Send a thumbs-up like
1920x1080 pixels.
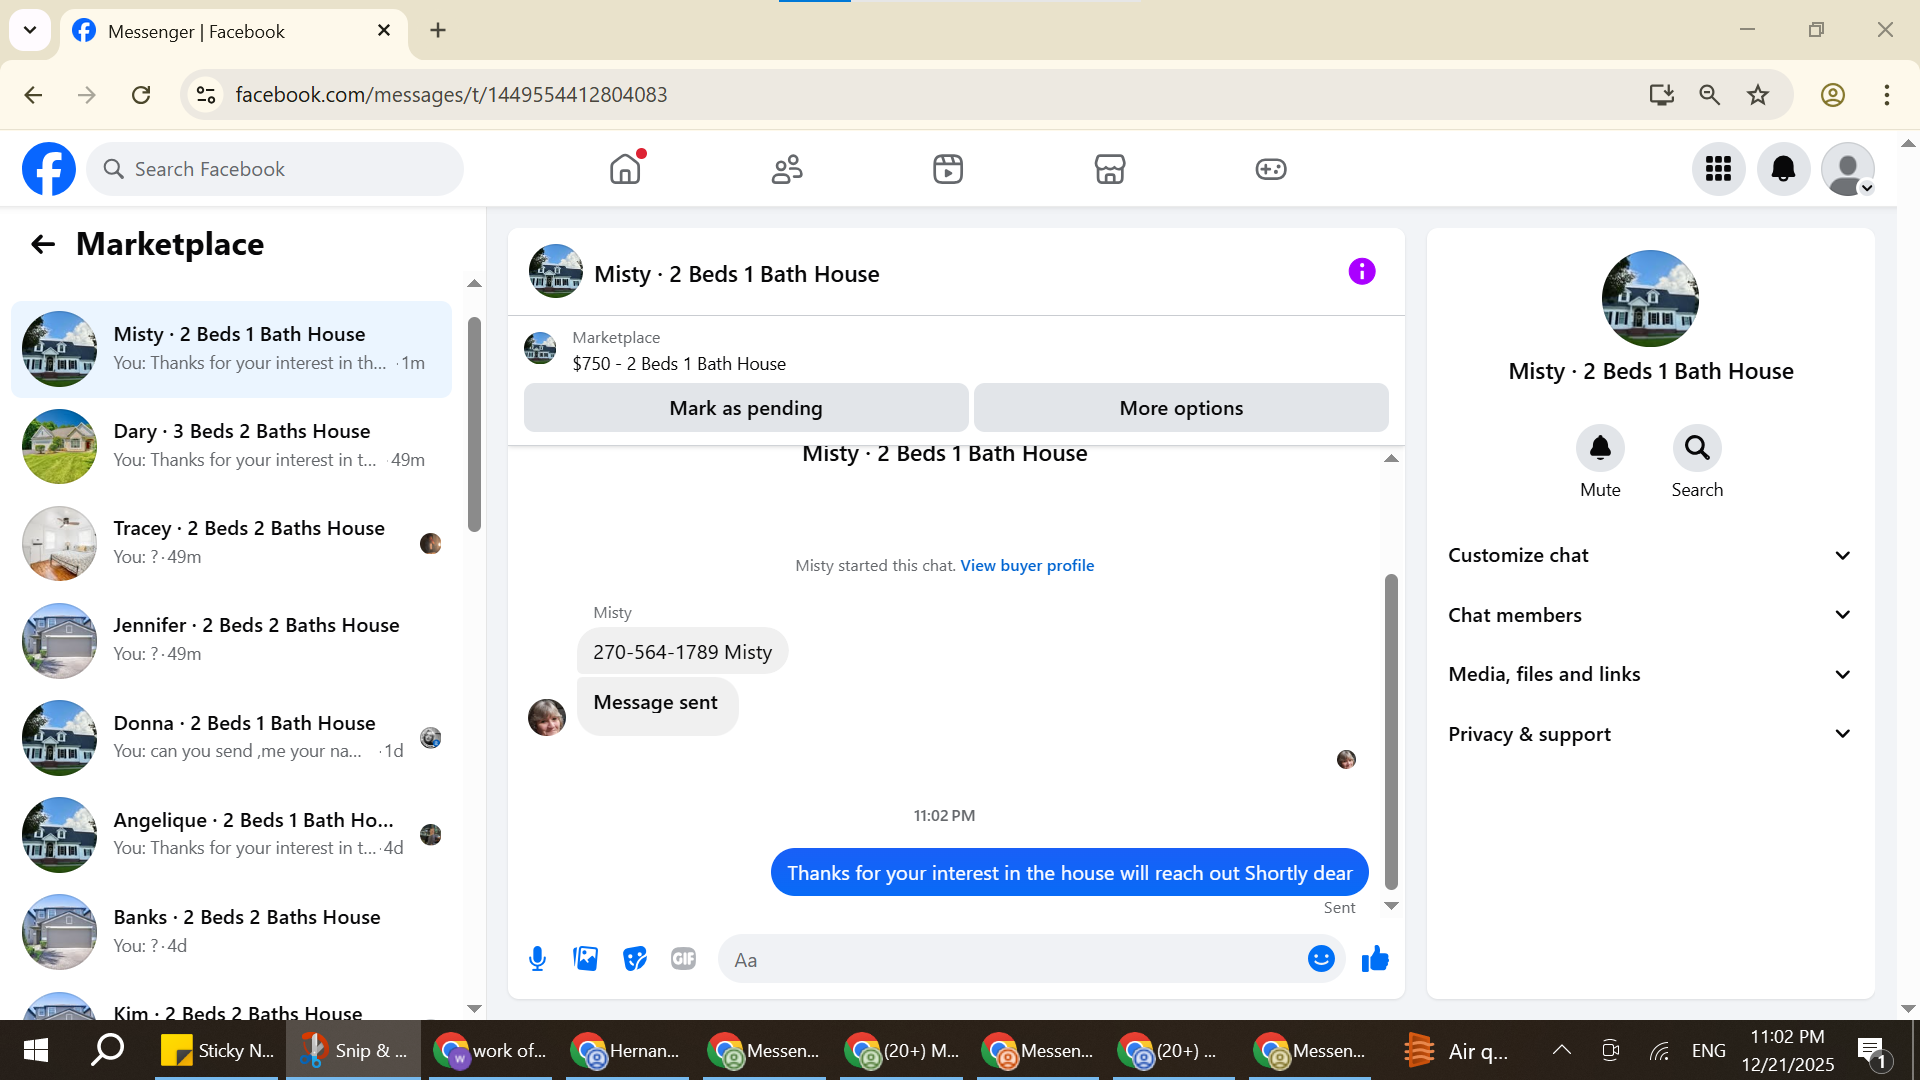(x=1375, y=959)
